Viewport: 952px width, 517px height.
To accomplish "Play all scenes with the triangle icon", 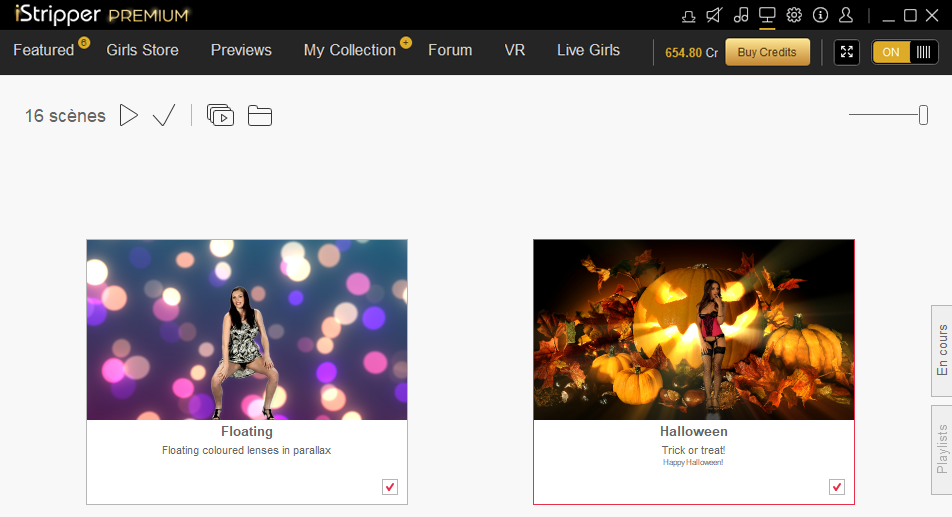I will (x=129, y=115).
